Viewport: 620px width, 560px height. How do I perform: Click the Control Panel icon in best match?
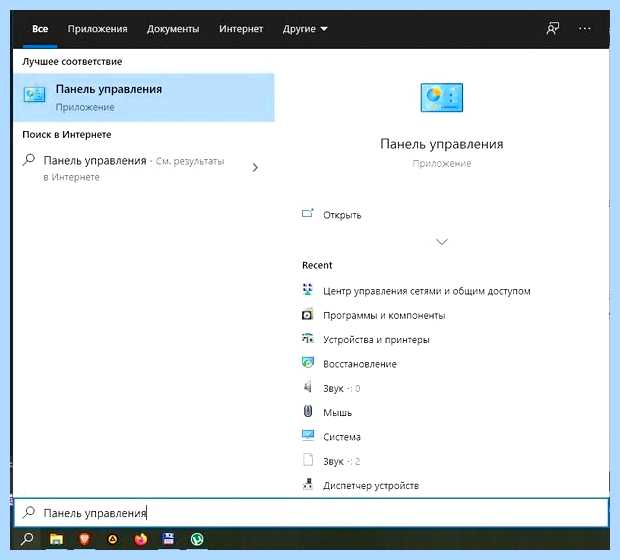(34, 95)
